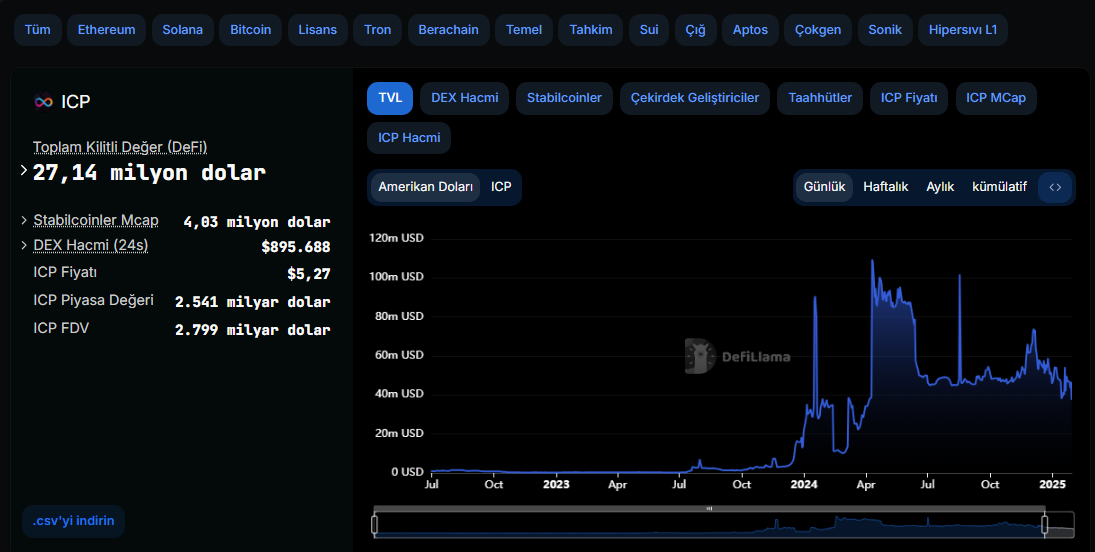Click the ICP FDV label

tap(61, 328)
